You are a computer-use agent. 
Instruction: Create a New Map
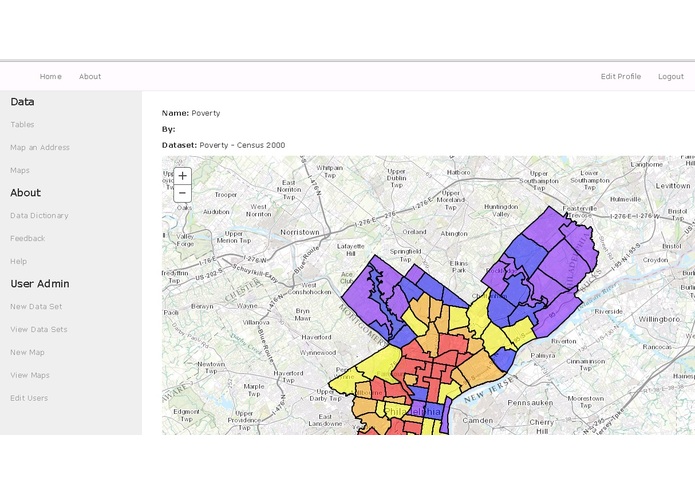pyautogui.click(x=27, y=353)
